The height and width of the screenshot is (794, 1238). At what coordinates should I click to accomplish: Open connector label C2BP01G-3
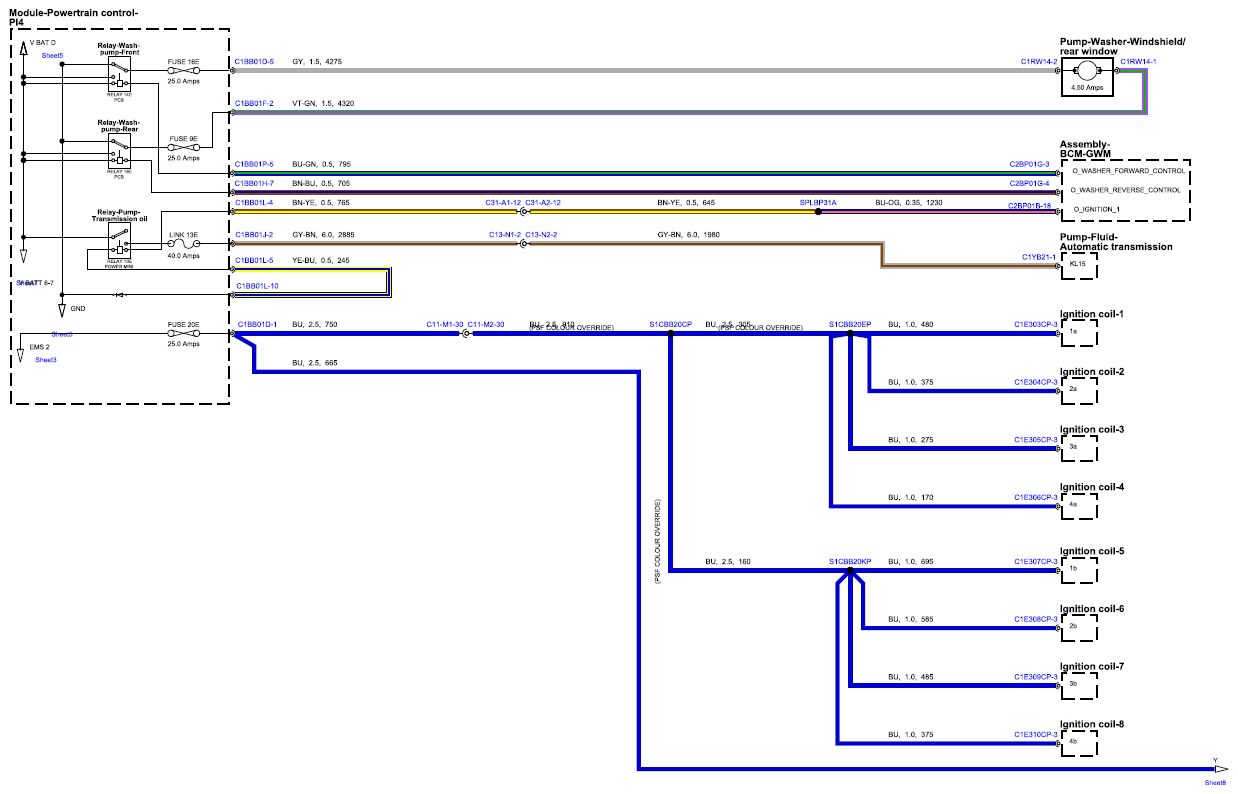[1029, 163]
